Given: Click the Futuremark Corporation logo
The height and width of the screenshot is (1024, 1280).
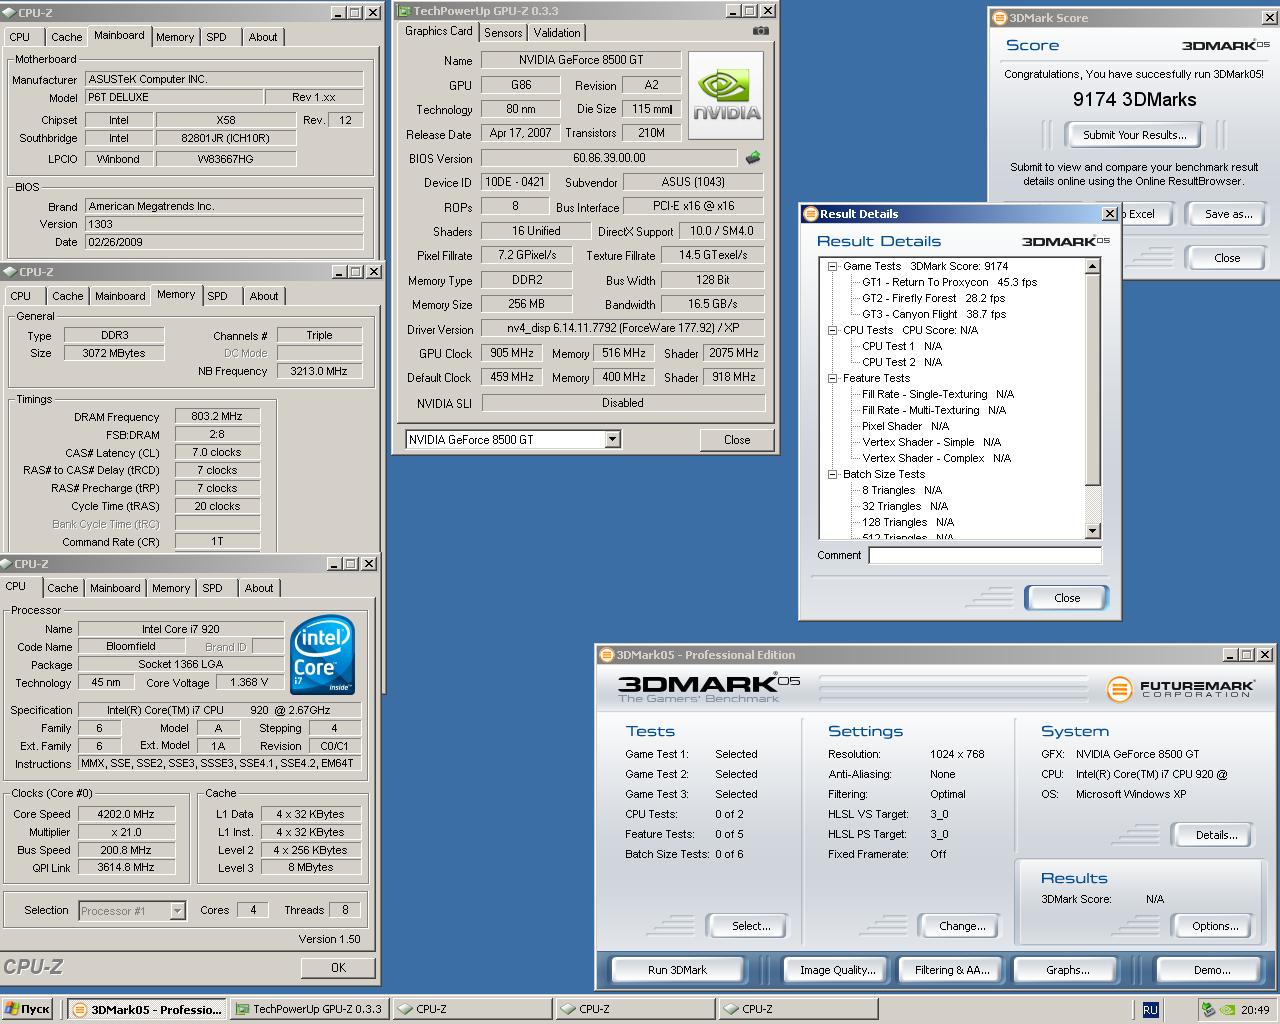Looking at the screenshot, I should click(1181, 689).
